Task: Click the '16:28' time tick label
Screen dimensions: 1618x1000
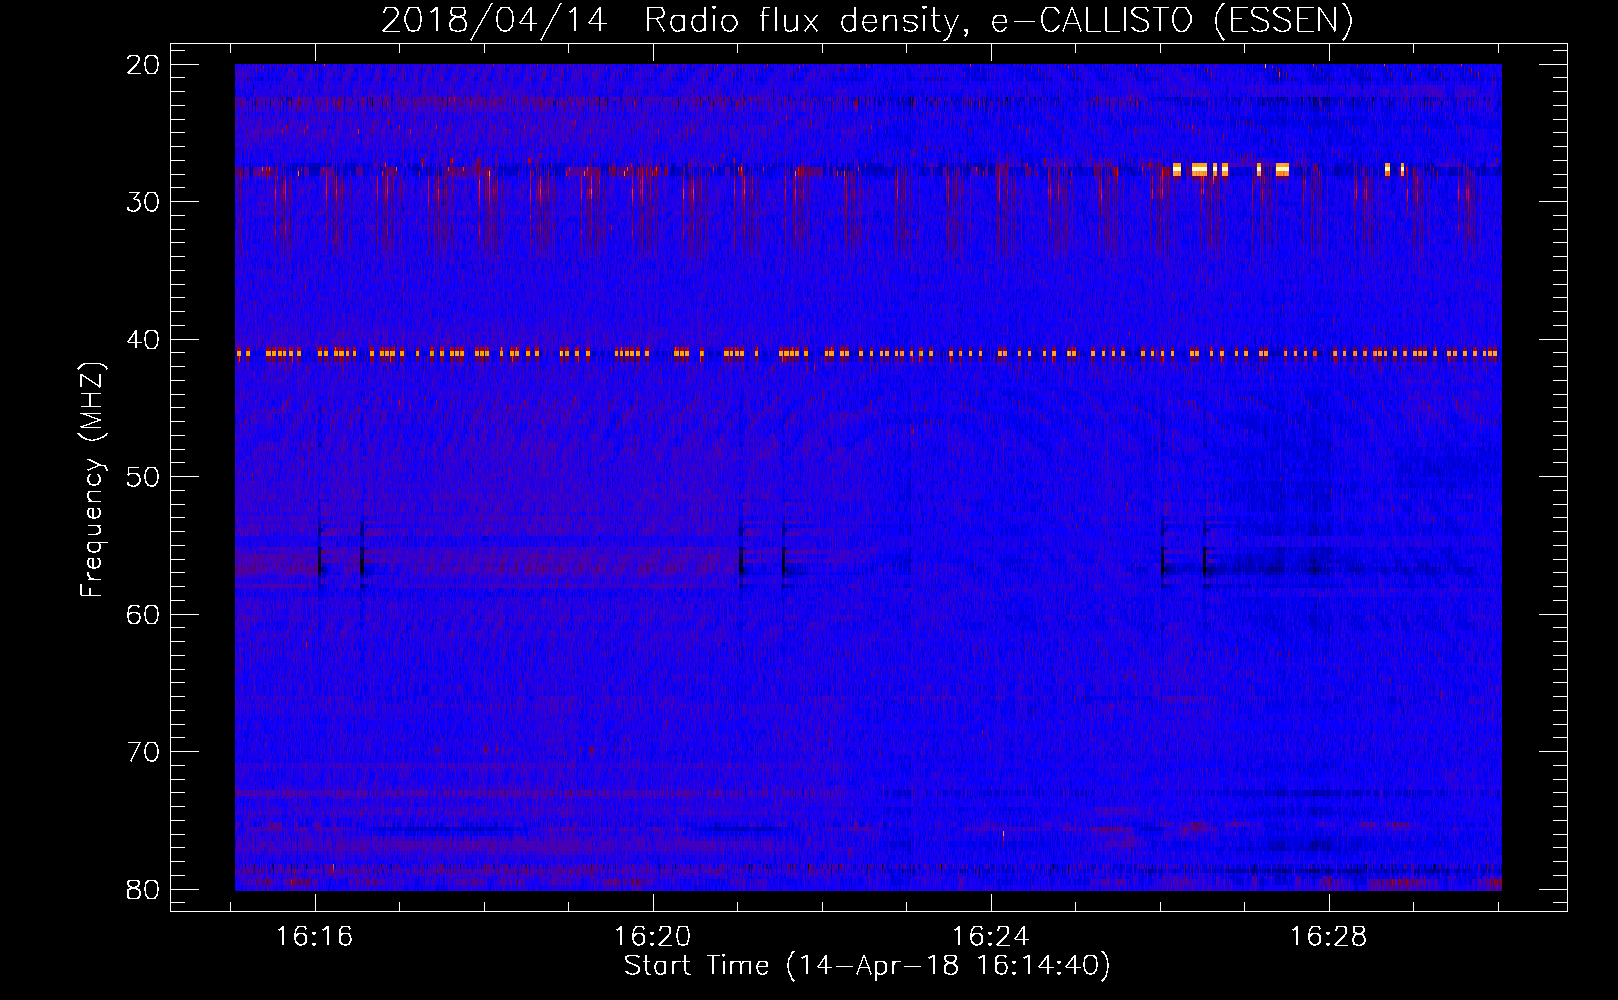Action: click(1328, 937)
